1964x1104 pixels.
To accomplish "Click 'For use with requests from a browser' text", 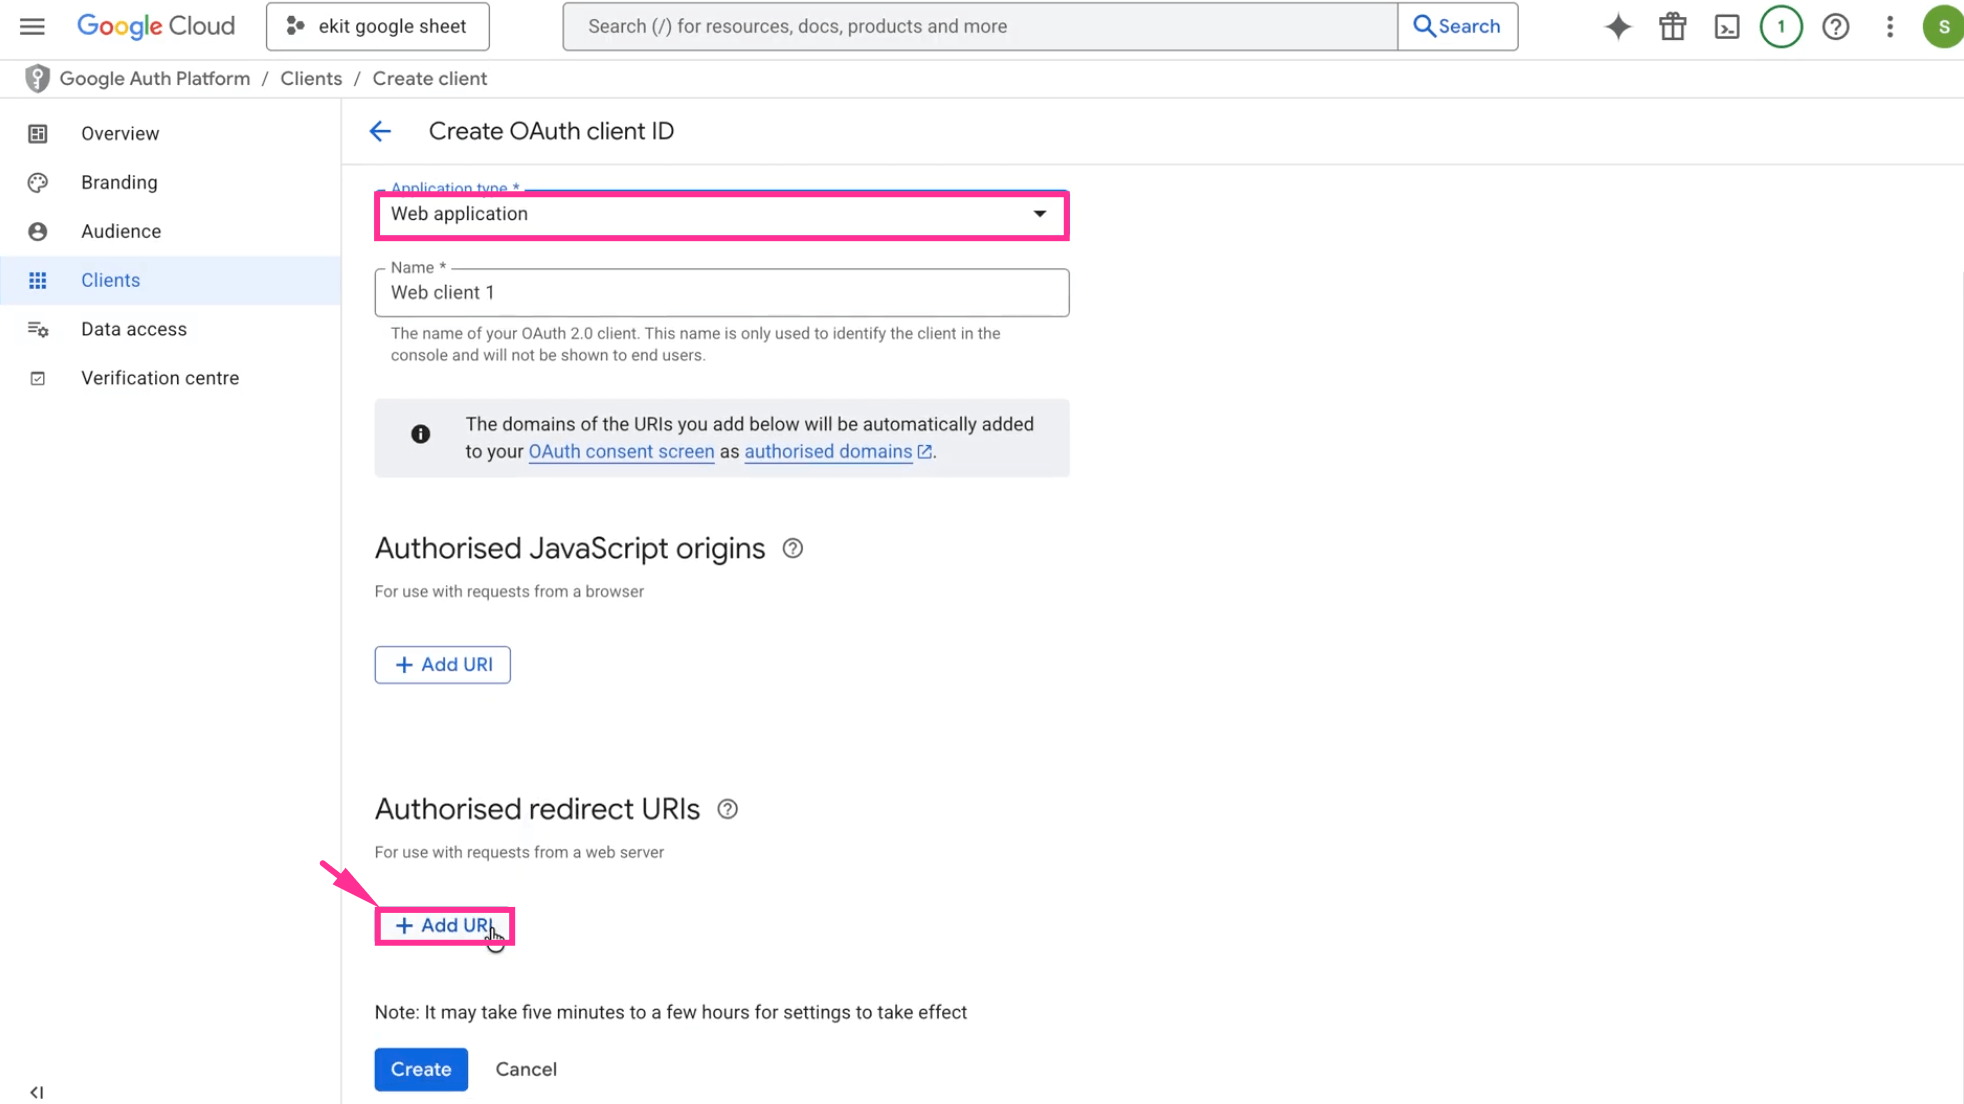I will pos(509,592).
